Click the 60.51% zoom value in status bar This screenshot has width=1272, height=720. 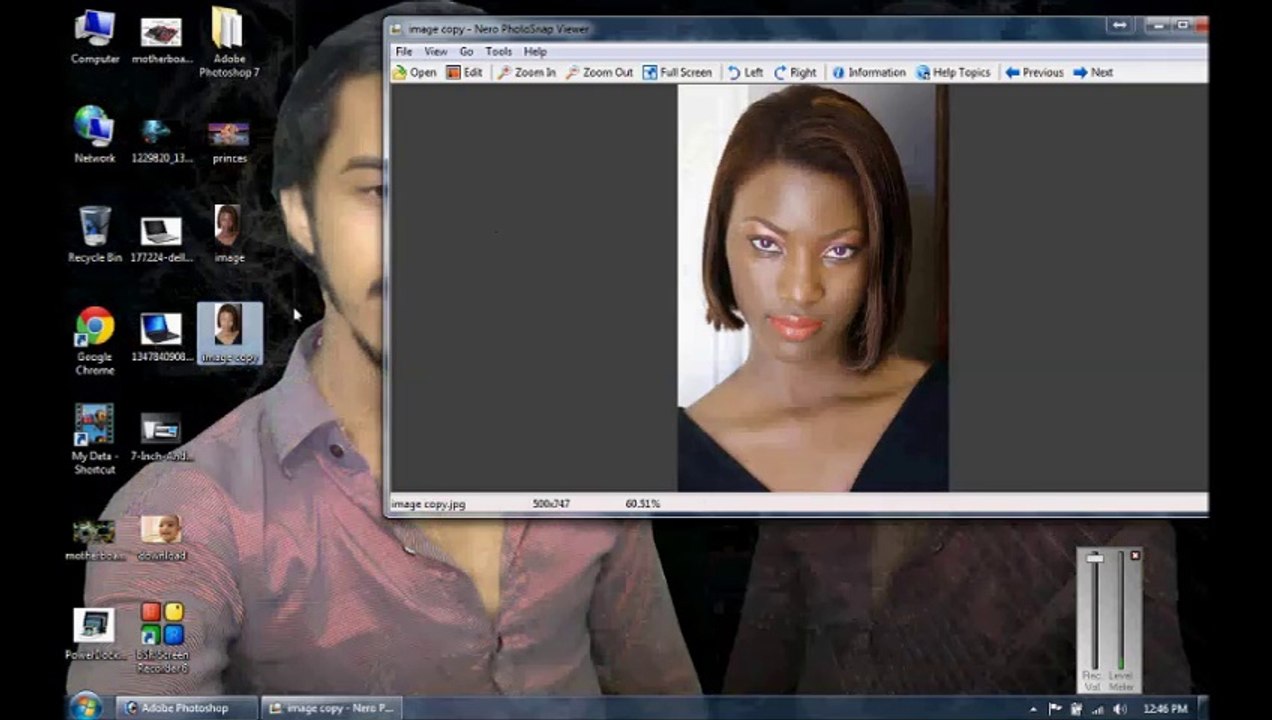[643, 504]
